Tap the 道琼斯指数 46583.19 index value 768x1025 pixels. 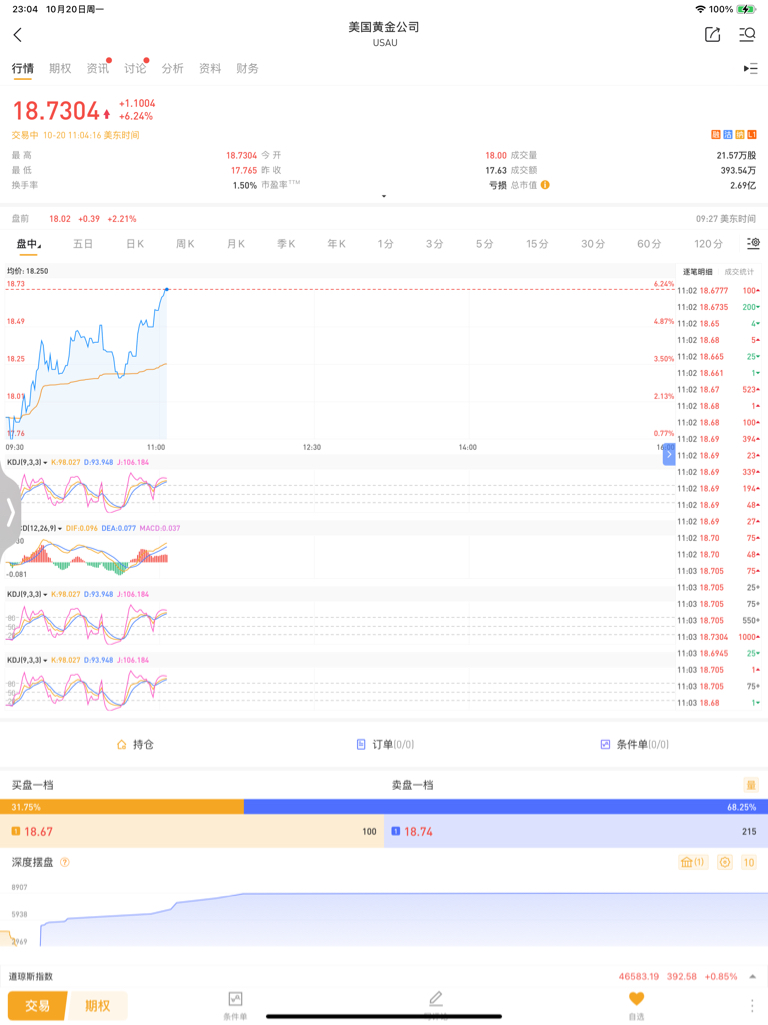(639, 977)
